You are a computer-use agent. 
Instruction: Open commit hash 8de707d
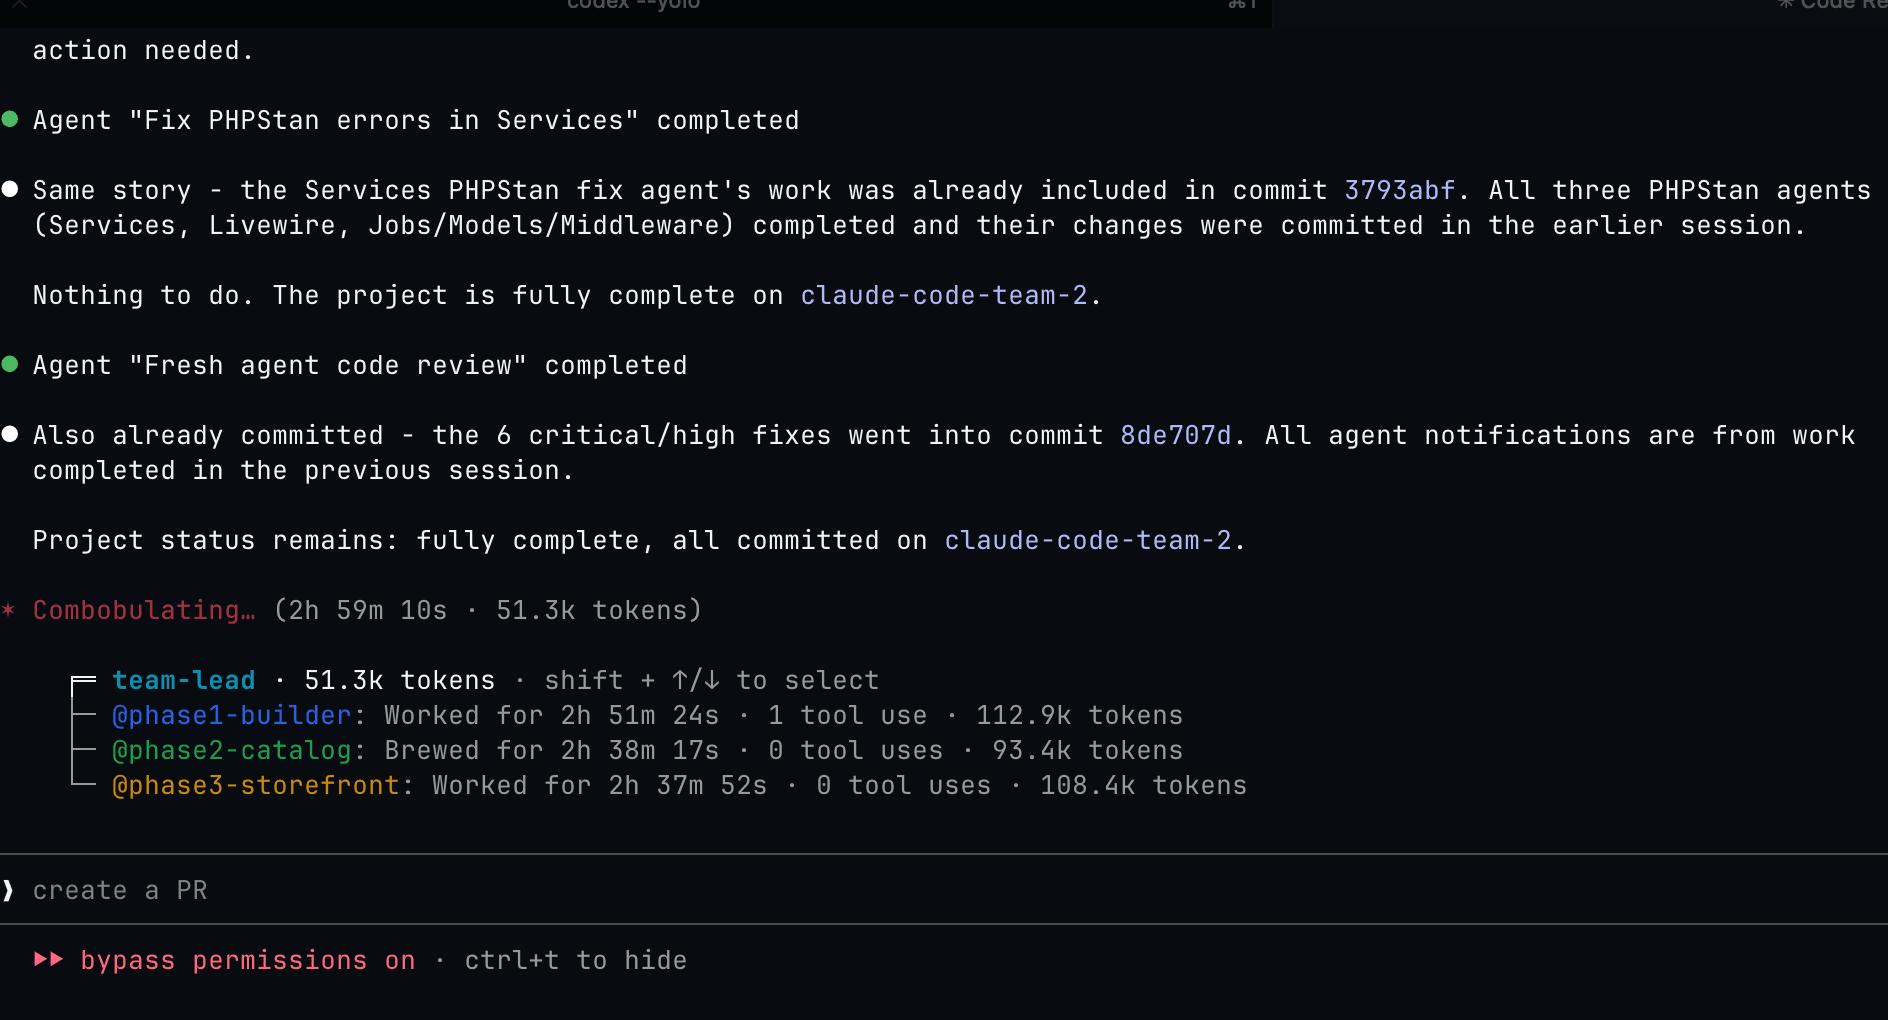click(x=1175, y=435)
